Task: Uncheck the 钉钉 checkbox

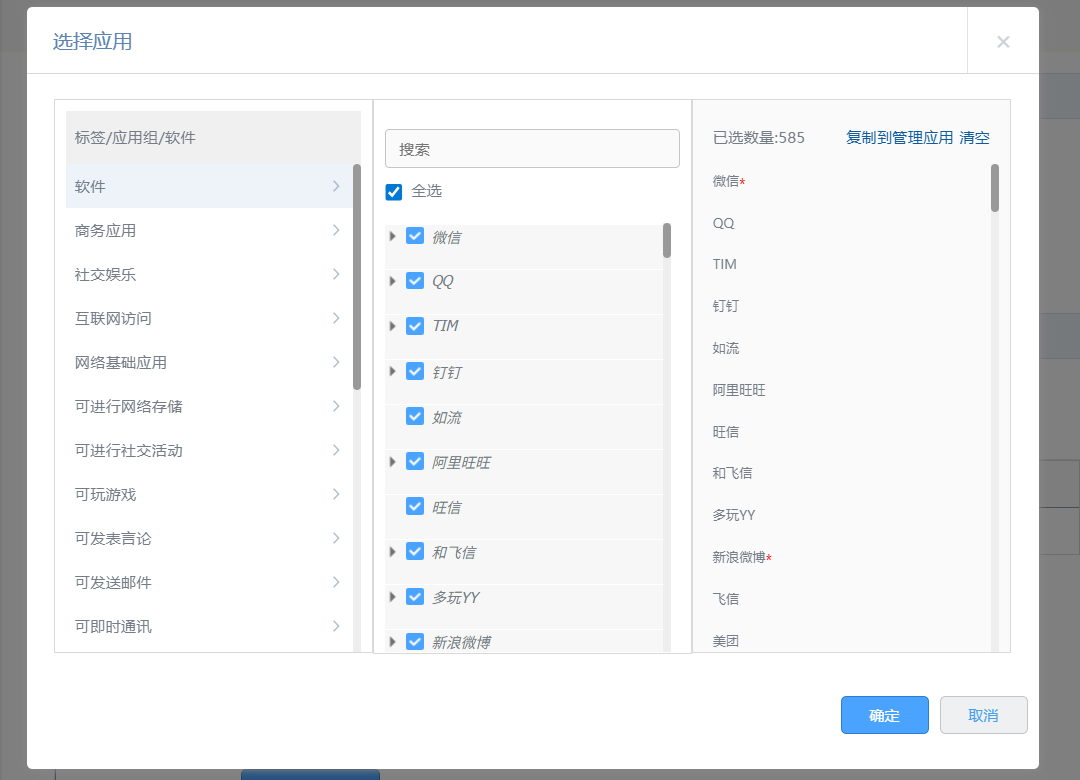Action: [x=415, y=371]
